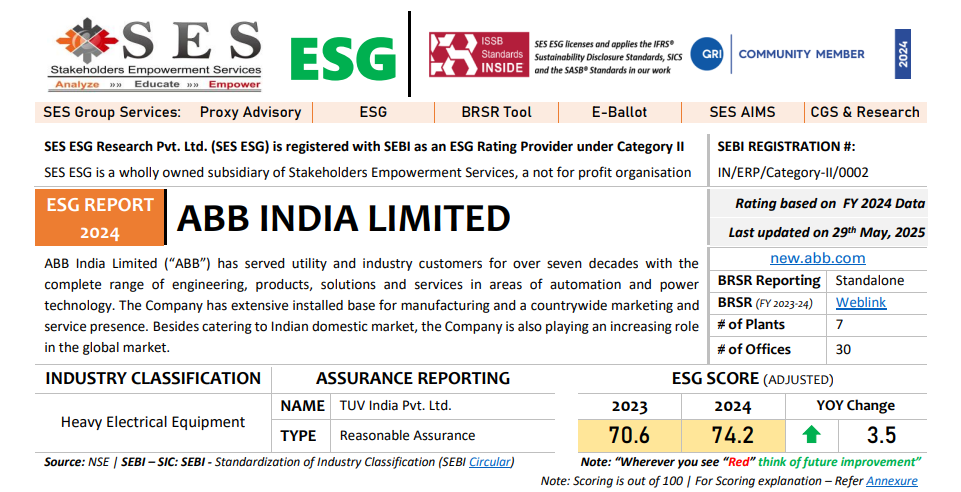The width and height of the screenshot is (961, 492).
Task: Click the '# of Plants' label
Action: coord(751,325)
